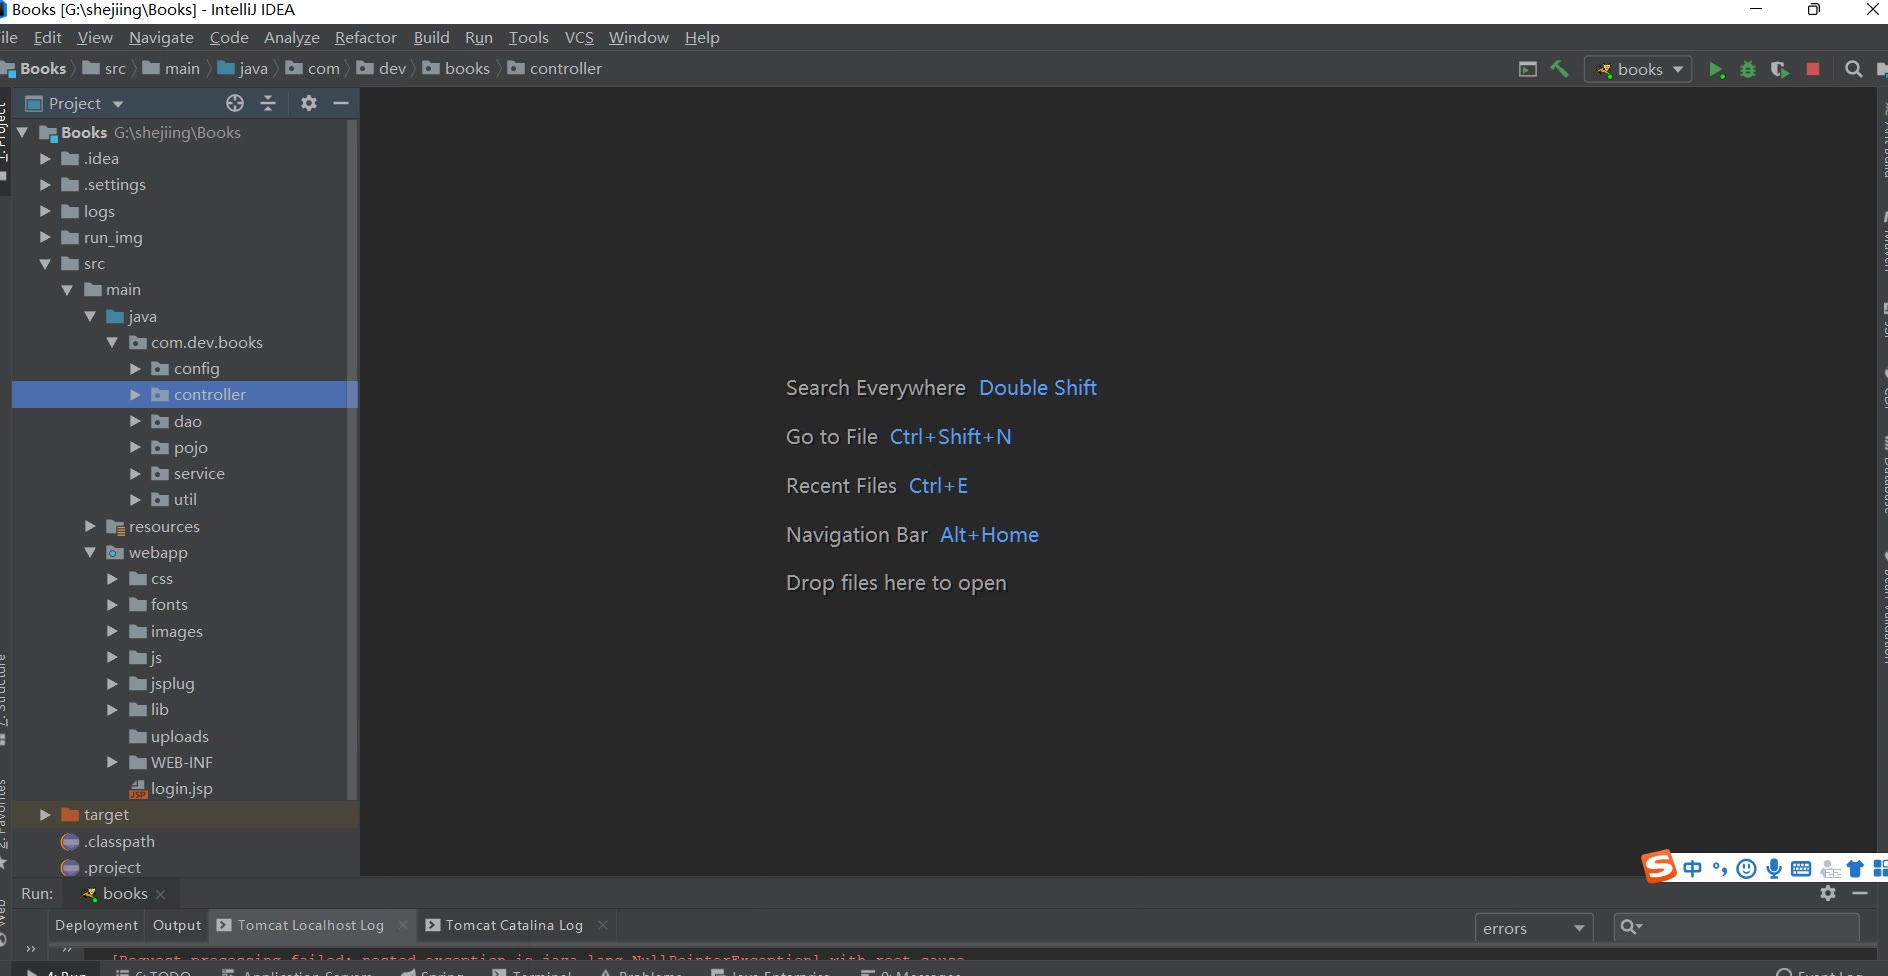Expand the logs folder
Image resolution: width=1888 pixels, height=976 pixels.
(45, 211)
